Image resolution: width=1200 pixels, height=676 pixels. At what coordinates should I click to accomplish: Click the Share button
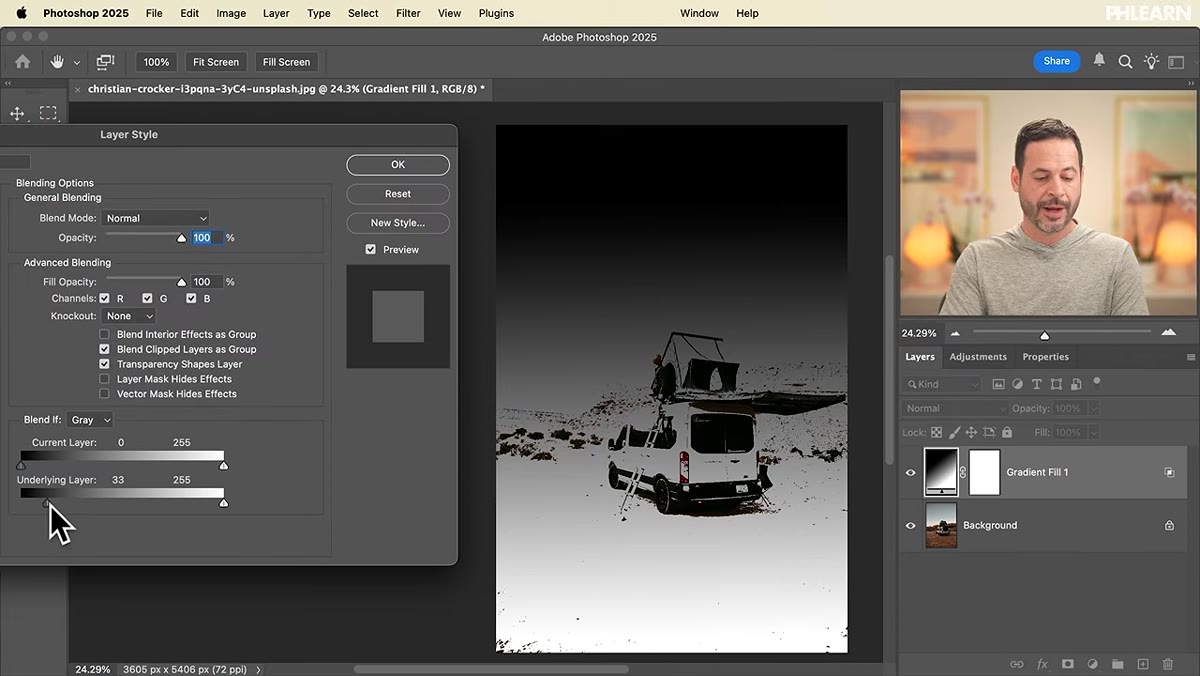[x=1057, y=61]
